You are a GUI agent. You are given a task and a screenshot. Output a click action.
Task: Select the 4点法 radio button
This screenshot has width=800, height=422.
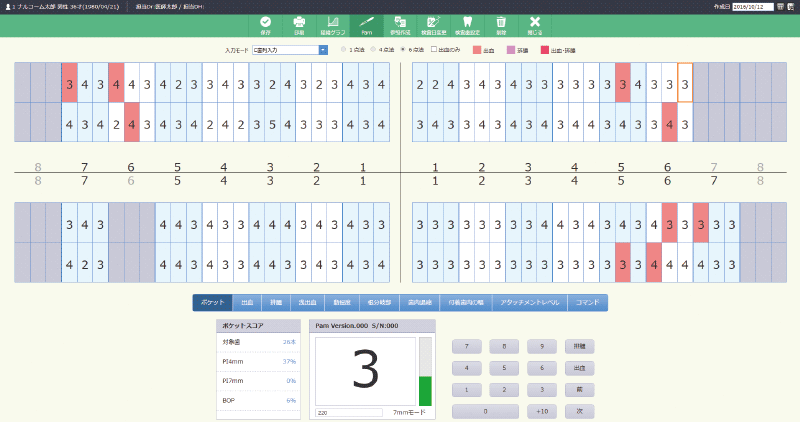pyautogui.click(x=373, y=49)
